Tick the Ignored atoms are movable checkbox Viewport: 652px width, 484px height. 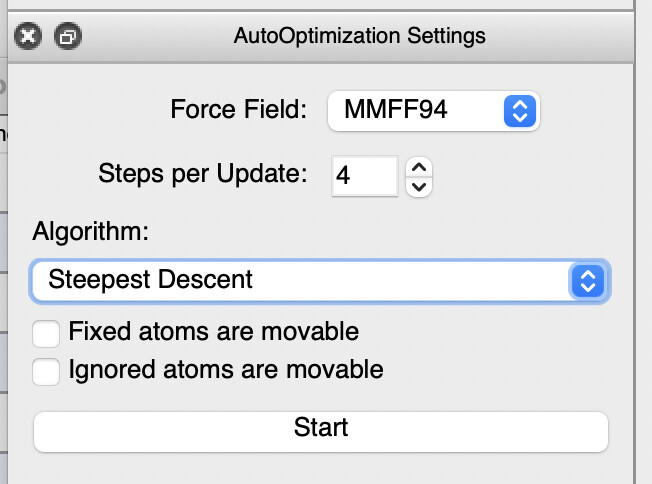pyautogui.click(x=46, y=371)
